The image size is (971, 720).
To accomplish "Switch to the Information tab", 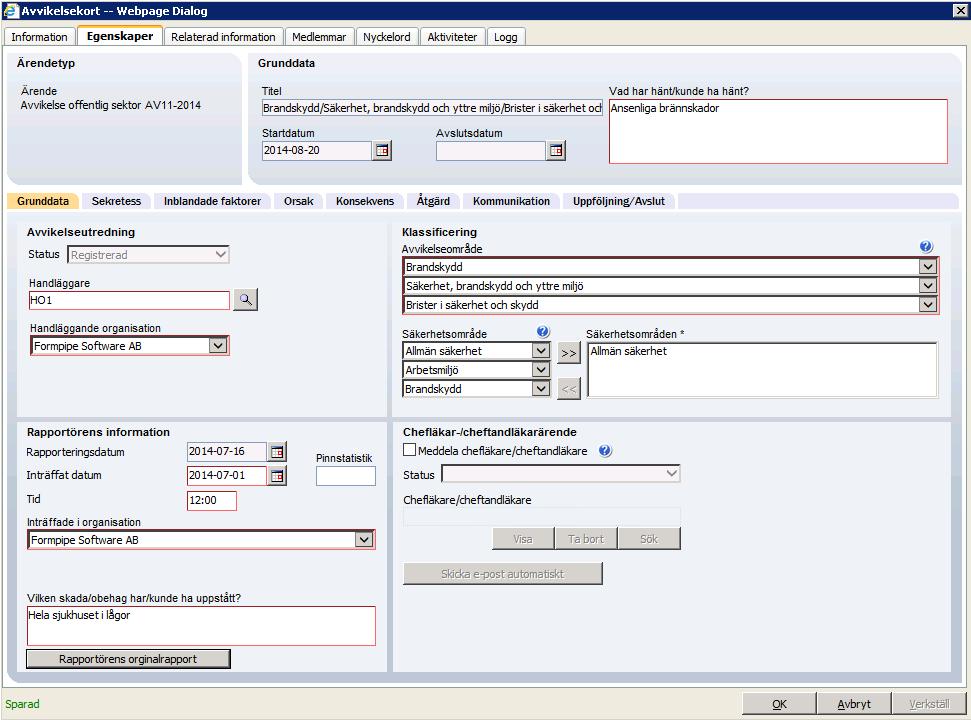I will pyautogui.click(x=40, y=37).
